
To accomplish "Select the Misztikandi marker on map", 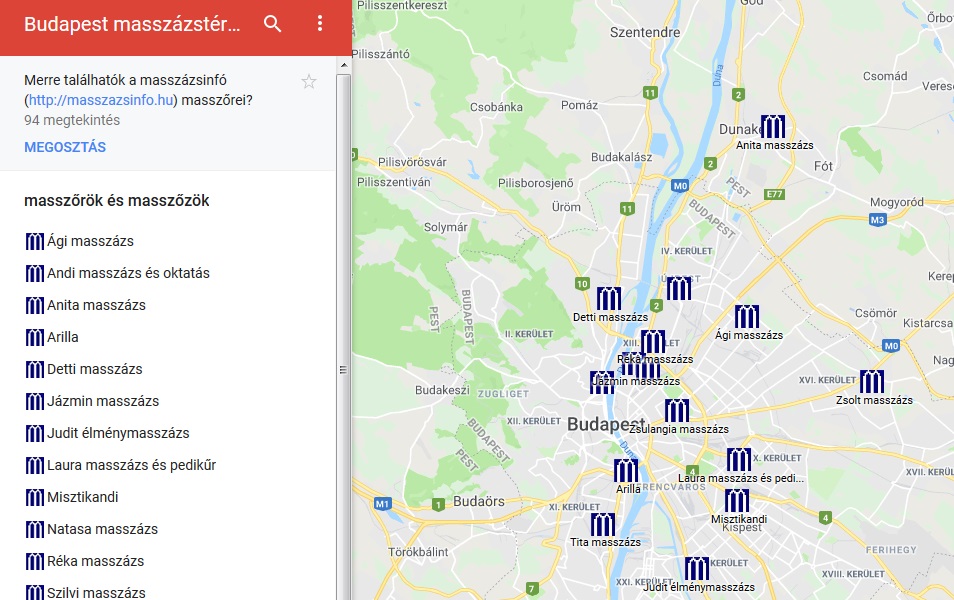I will pyautogui.click(x=737, y=501).
